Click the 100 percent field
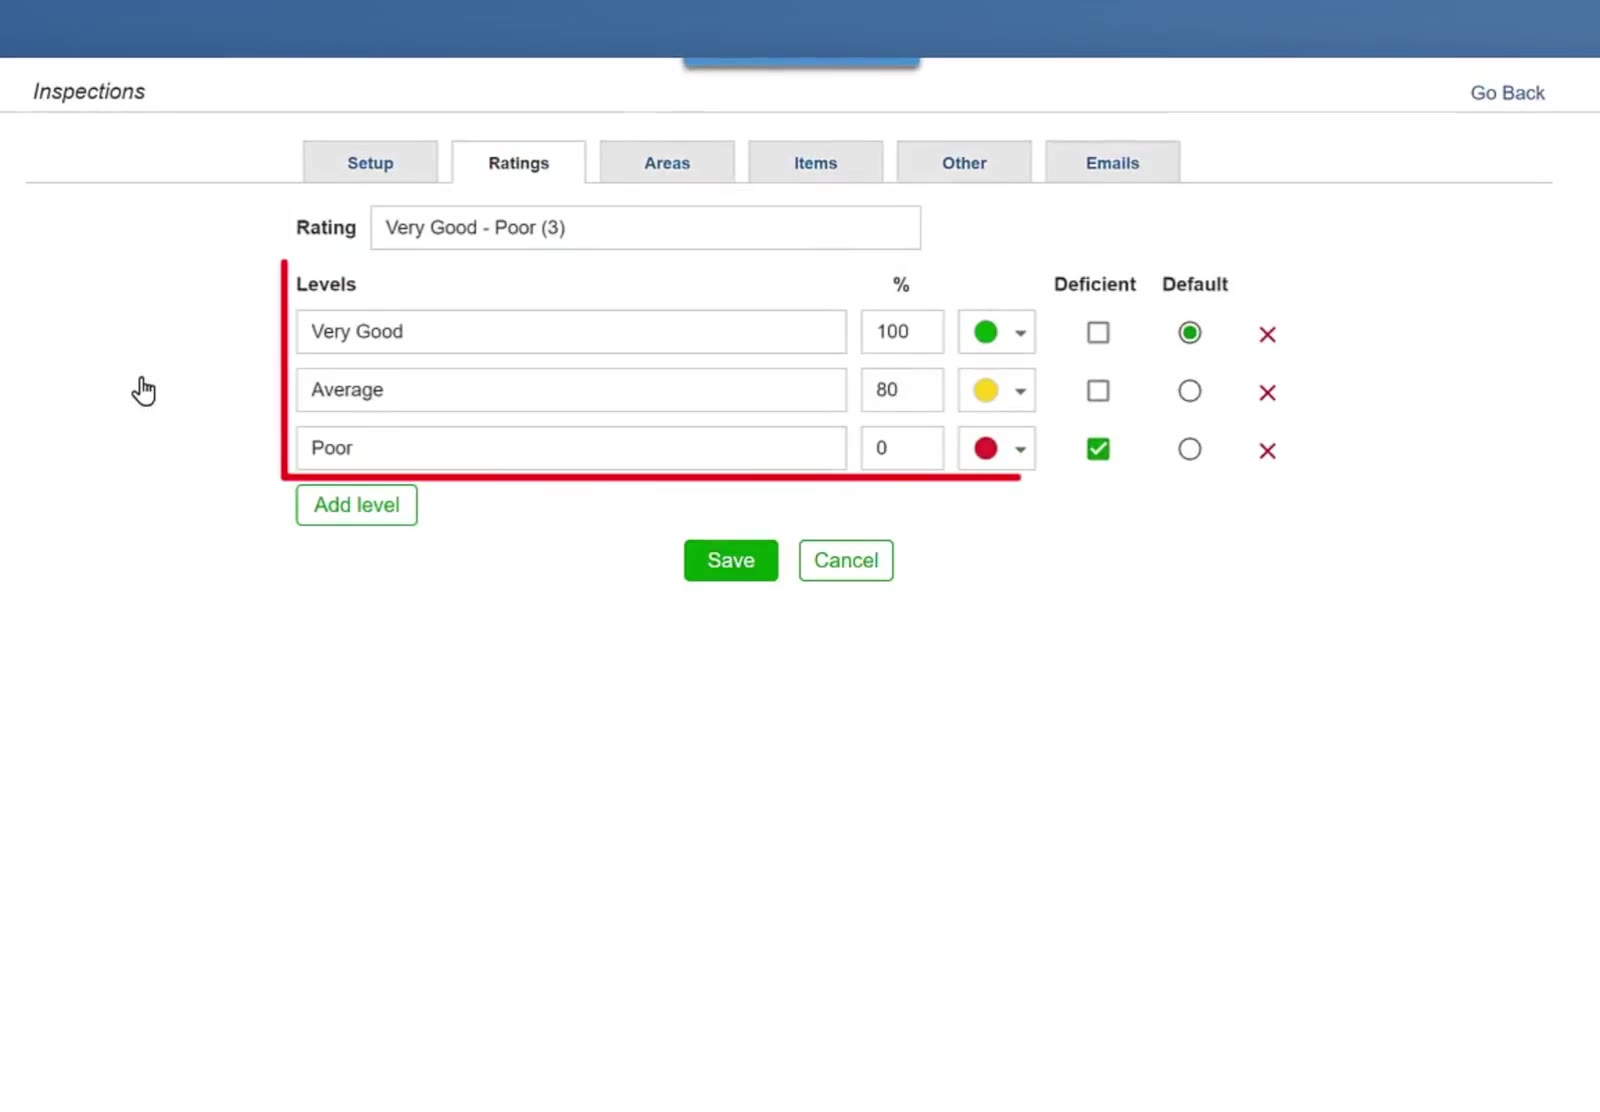Viewport: 1600px width, 1112px height. click(902, 332)
